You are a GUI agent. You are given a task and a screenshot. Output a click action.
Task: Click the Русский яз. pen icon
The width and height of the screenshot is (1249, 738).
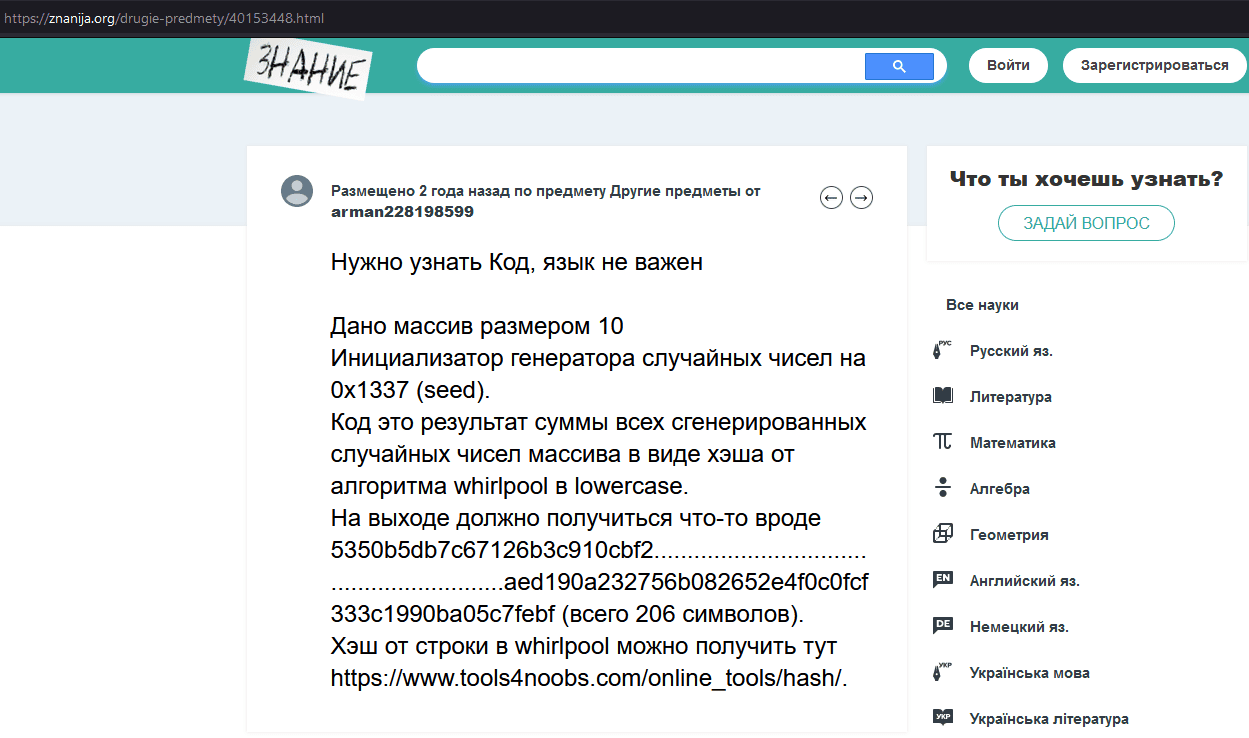click(x=942, y=351)
